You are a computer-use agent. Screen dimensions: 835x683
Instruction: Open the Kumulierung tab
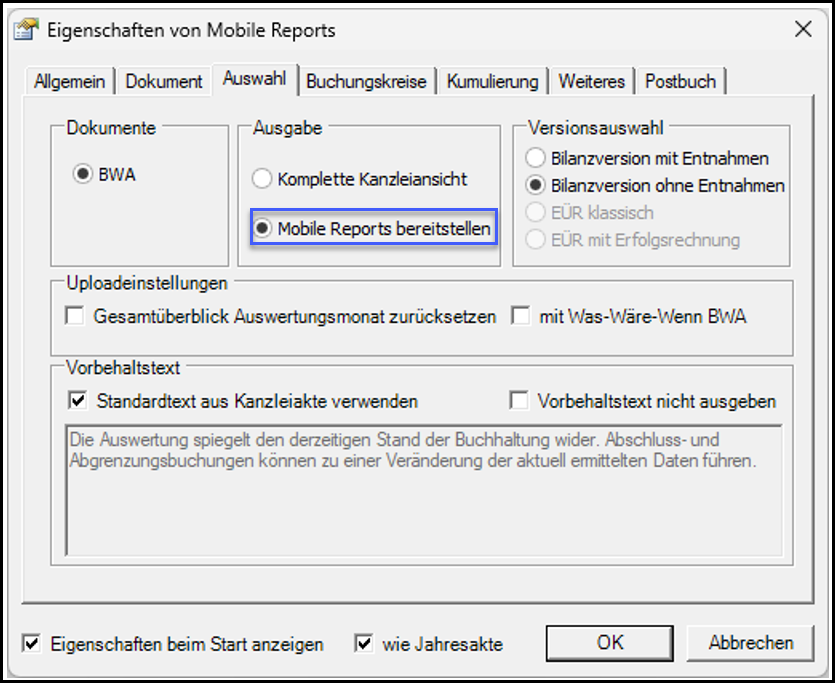tap(493, 81)
